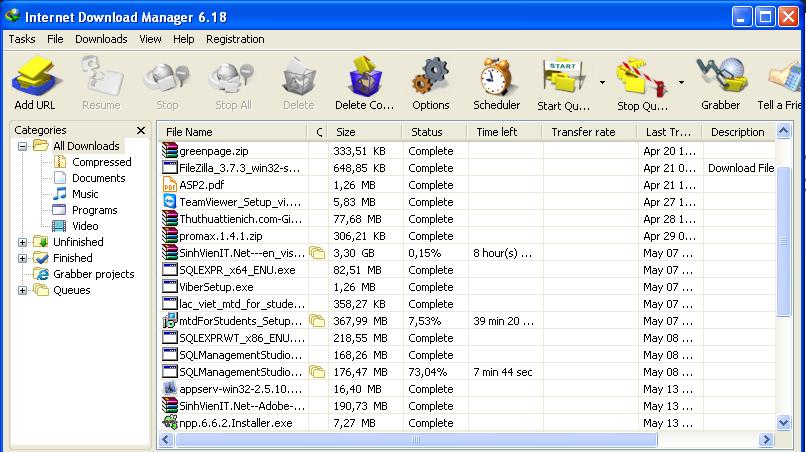
Task: Click the Compressed category icon
Action: (60, 162)
